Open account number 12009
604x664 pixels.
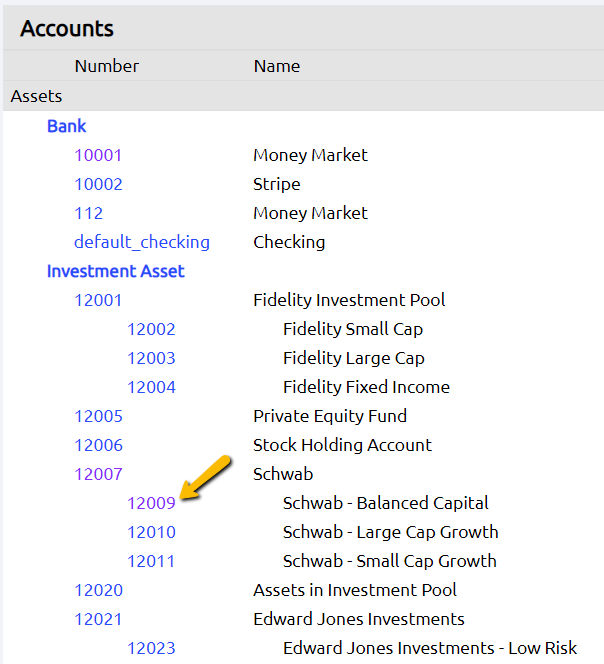151,503
